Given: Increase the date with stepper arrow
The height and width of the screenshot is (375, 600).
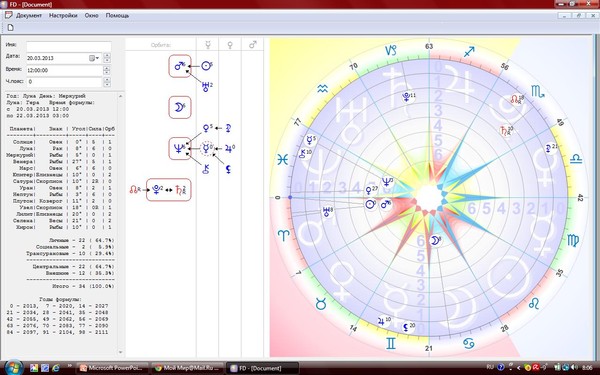Looking at the screenshot, I should click(x=107, y=56).
